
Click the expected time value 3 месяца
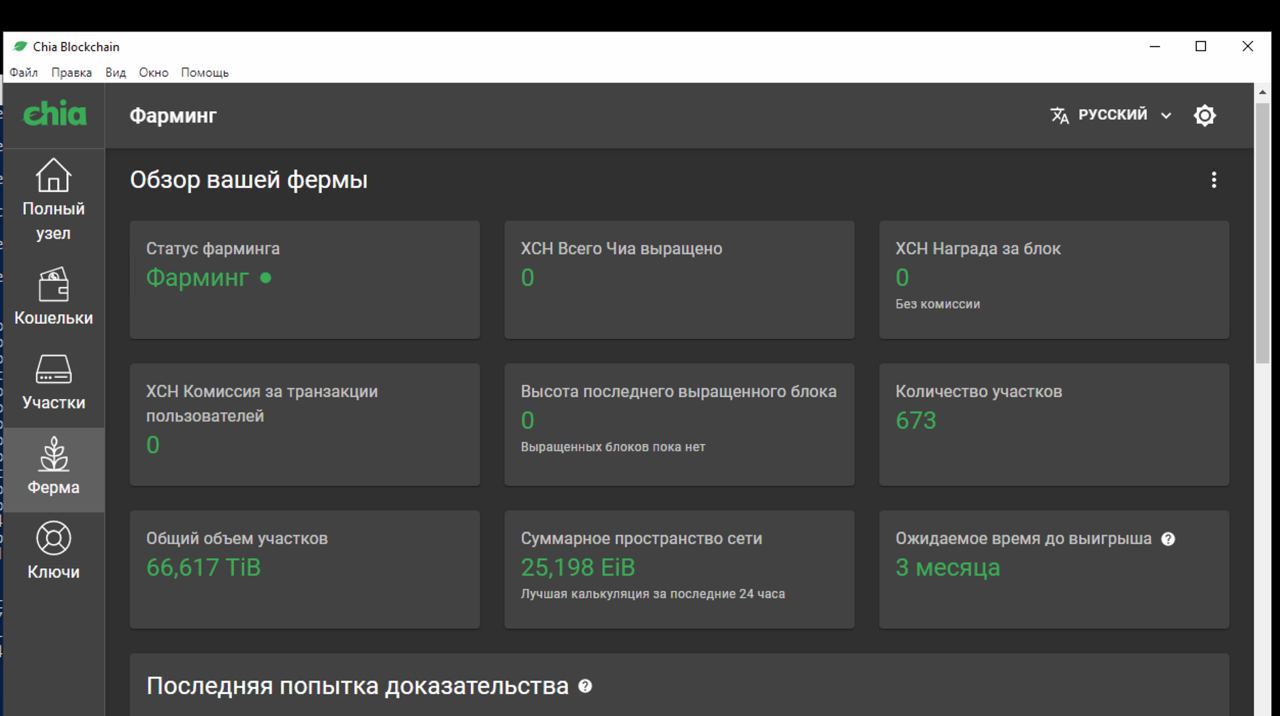(948, 568)
